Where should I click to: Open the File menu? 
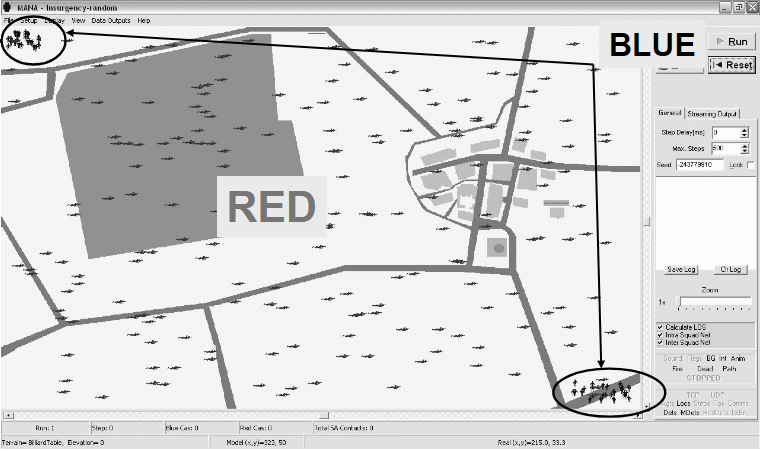click(8, 21)
